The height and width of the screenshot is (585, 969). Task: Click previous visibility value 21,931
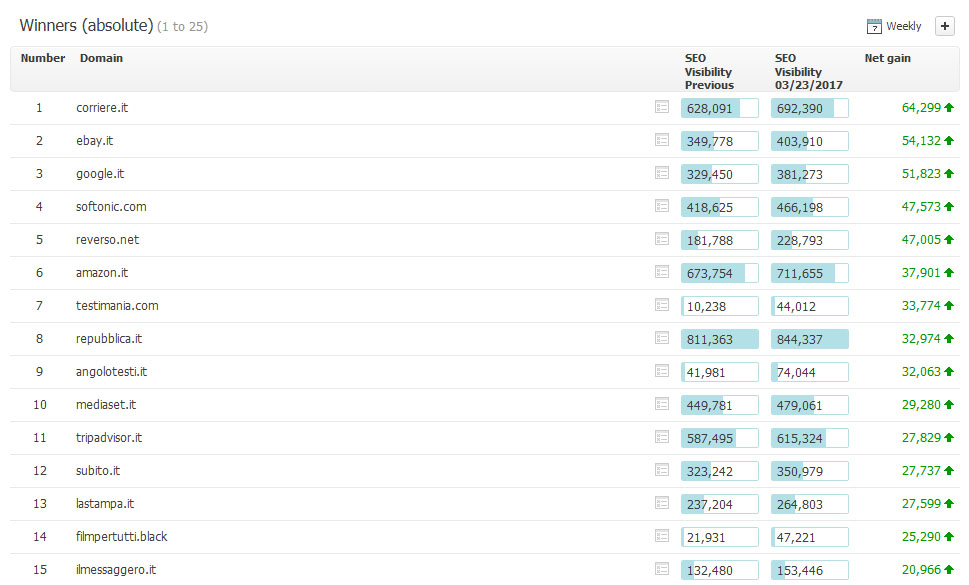[706, 537]
